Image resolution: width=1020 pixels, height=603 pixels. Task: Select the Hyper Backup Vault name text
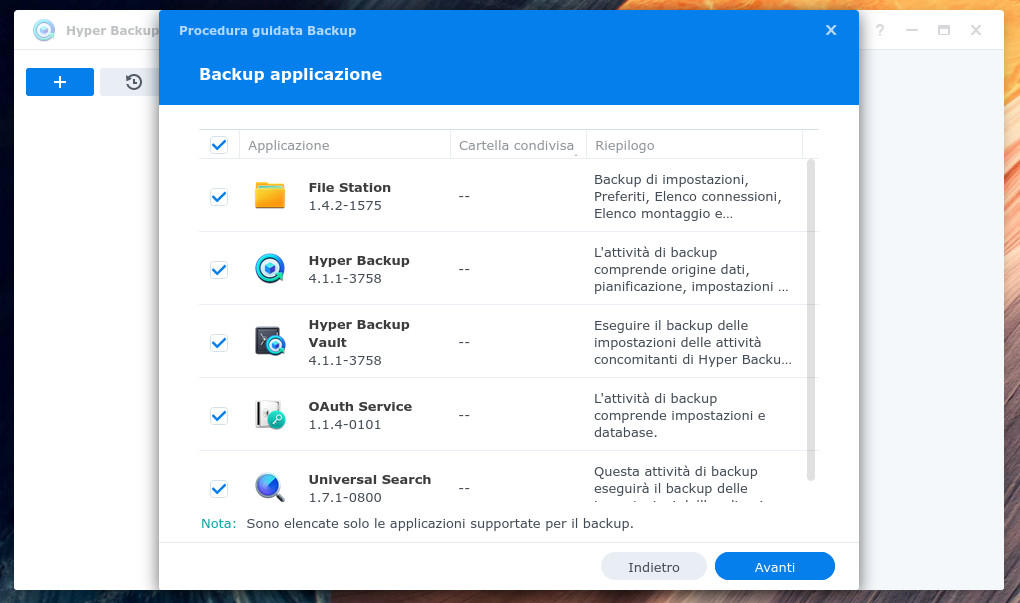[x=359, y=333]
